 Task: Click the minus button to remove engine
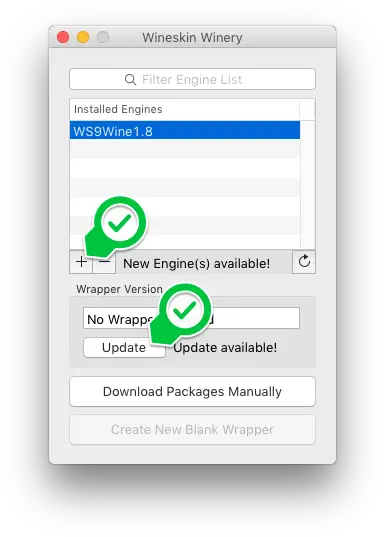(x=104, y=262)
